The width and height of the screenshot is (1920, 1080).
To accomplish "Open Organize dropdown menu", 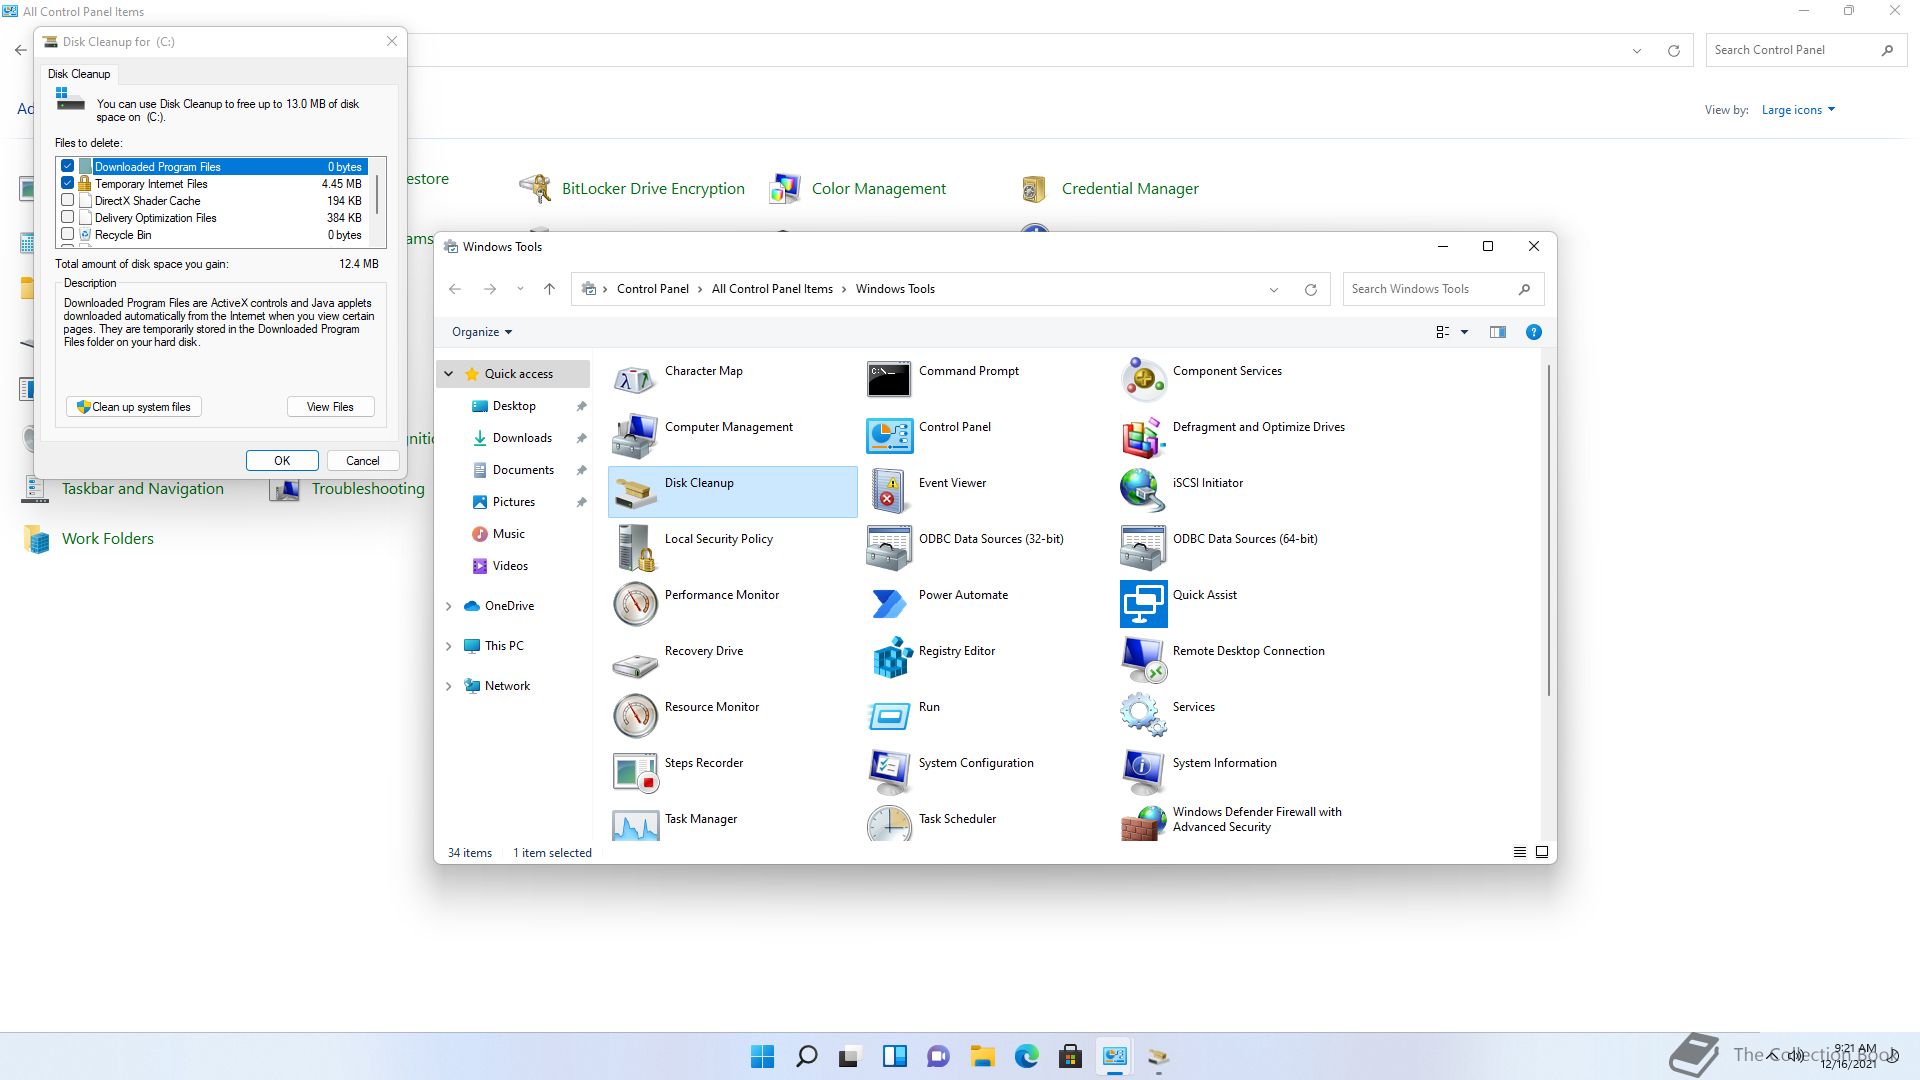I will [x=482, y=332].
